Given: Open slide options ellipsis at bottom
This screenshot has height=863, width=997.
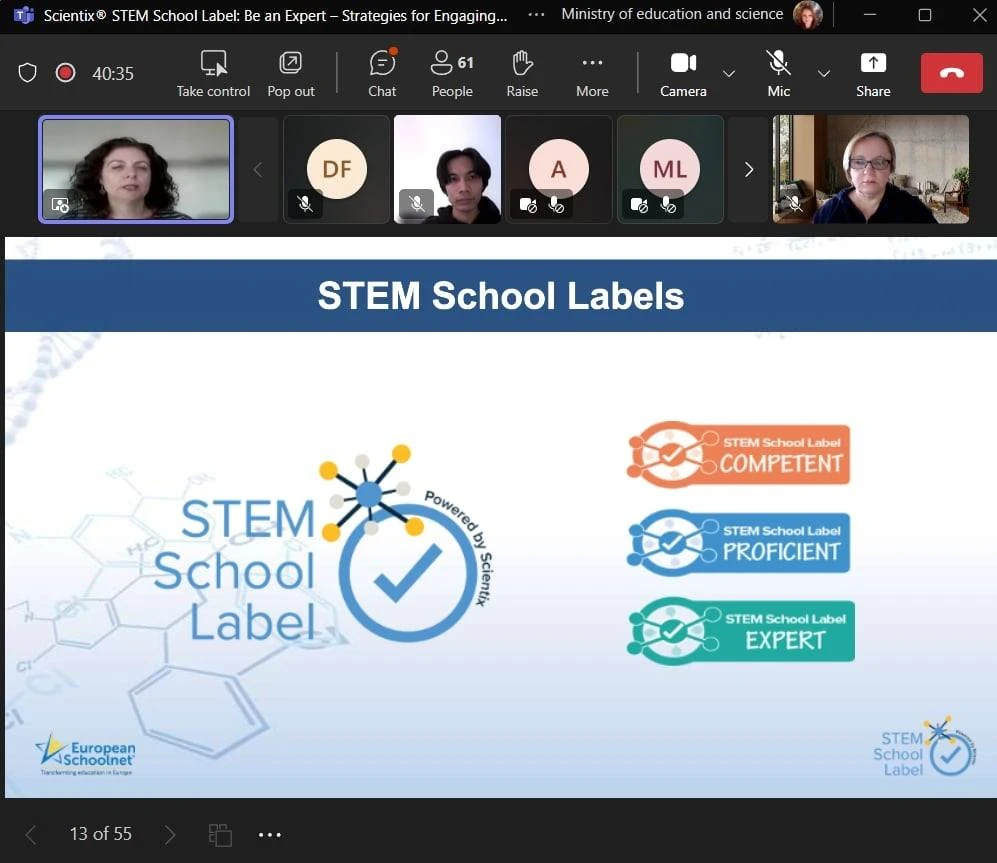Looking at the screenshot, I should 270,835.
